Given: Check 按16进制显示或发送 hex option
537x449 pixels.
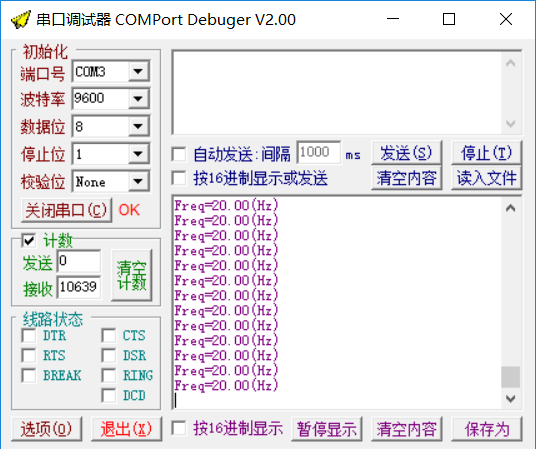Looking at the screenshot, I should pos(179,178).
